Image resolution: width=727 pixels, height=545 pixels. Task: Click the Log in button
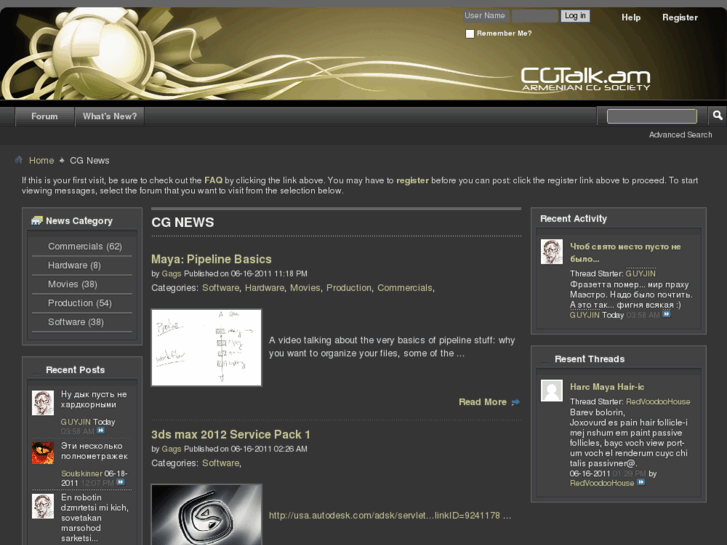pos(575,16)
